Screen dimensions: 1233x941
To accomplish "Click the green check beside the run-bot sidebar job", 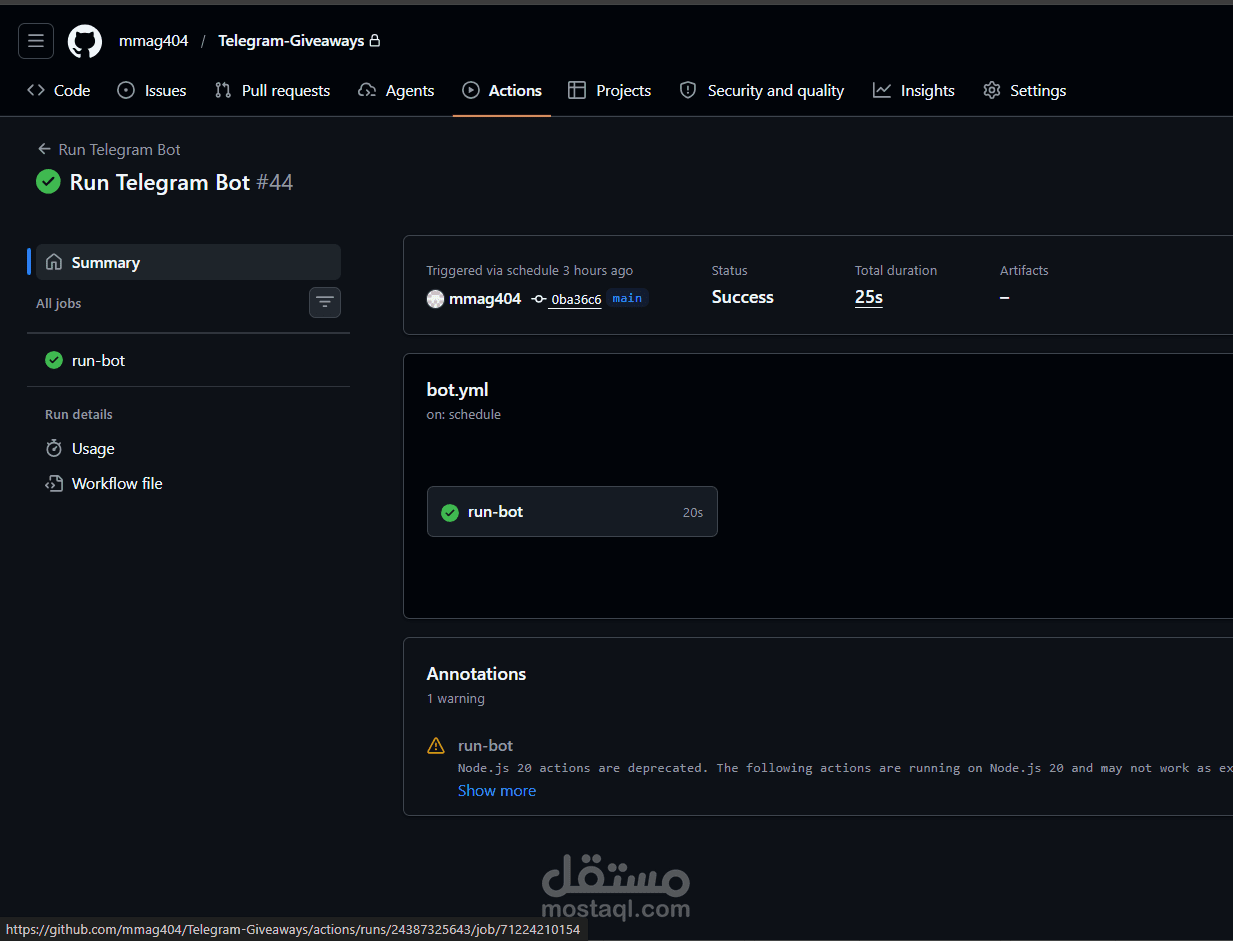I will 54,360.
